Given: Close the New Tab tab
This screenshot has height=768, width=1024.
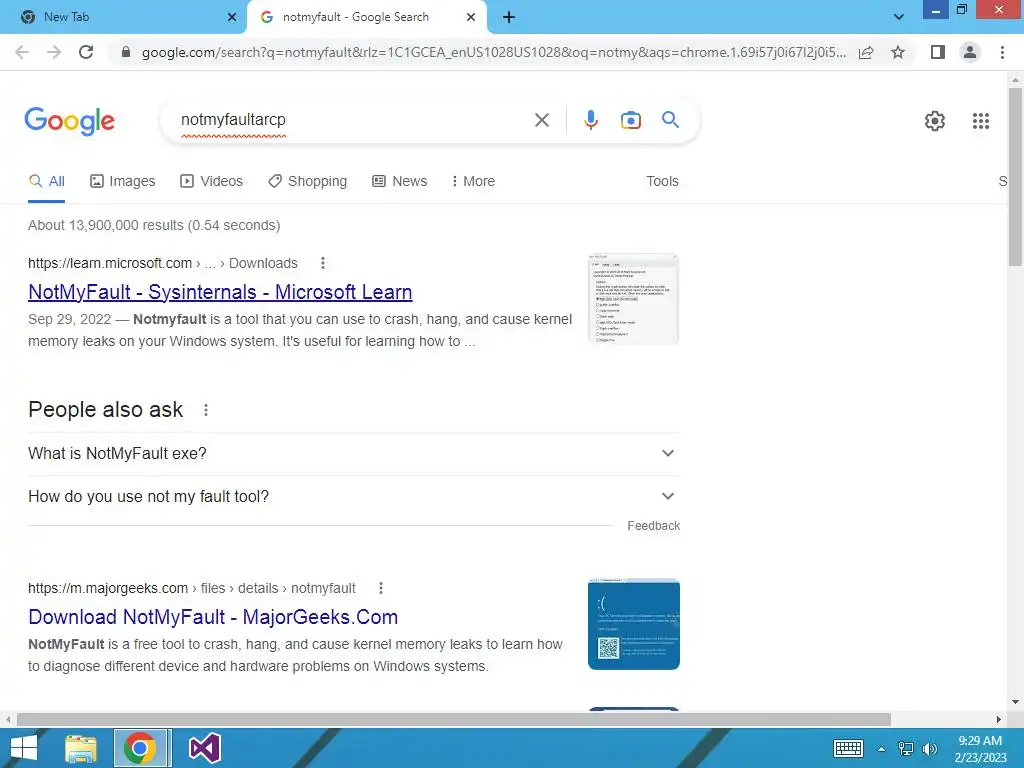Looking at the screenshot, I should click(232, 18).
